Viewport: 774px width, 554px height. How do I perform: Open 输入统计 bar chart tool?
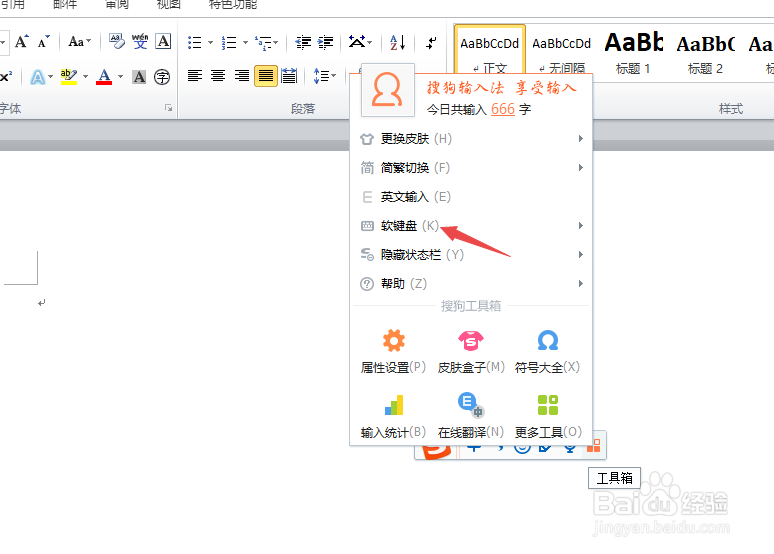(x=393, y=416)
